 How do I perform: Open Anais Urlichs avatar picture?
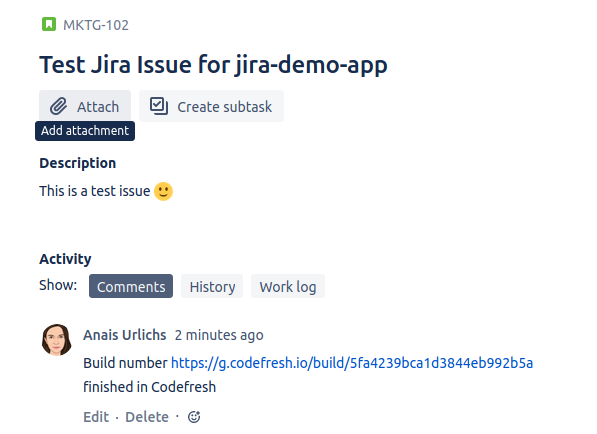point(57,340)
